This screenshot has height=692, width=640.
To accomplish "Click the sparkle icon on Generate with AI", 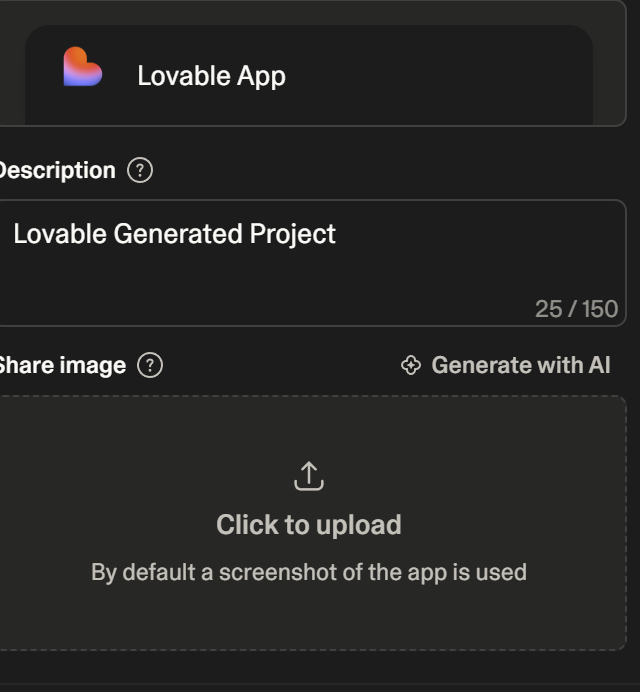I will [x=410, y=366].
